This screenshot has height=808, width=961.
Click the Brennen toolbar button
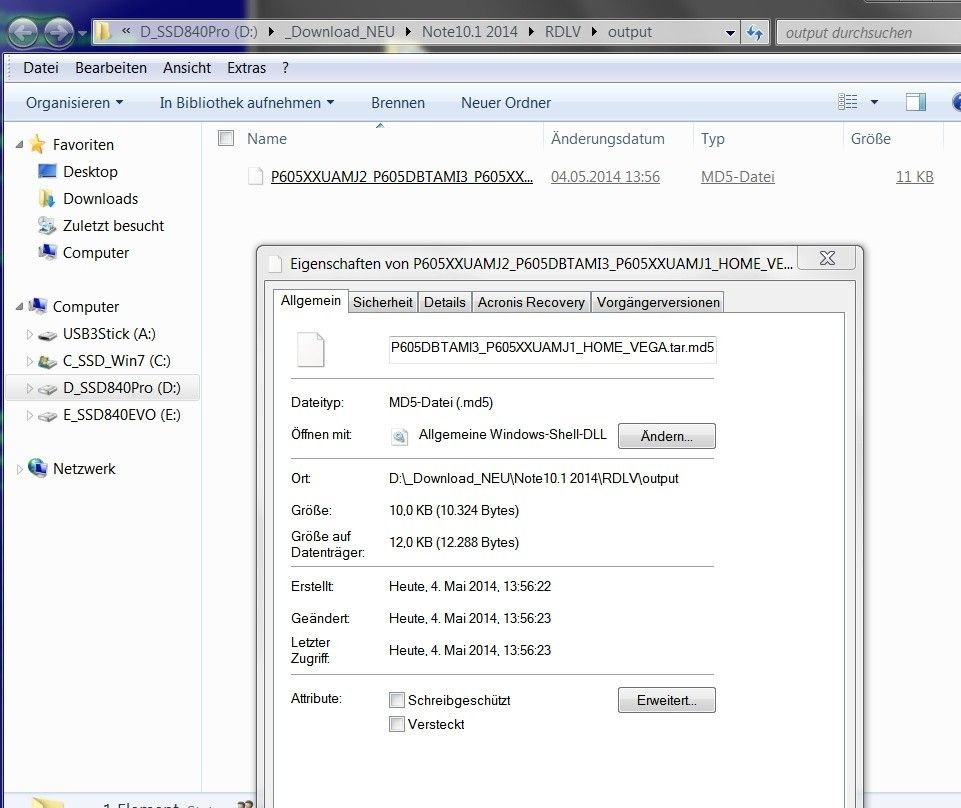point(398,102)
